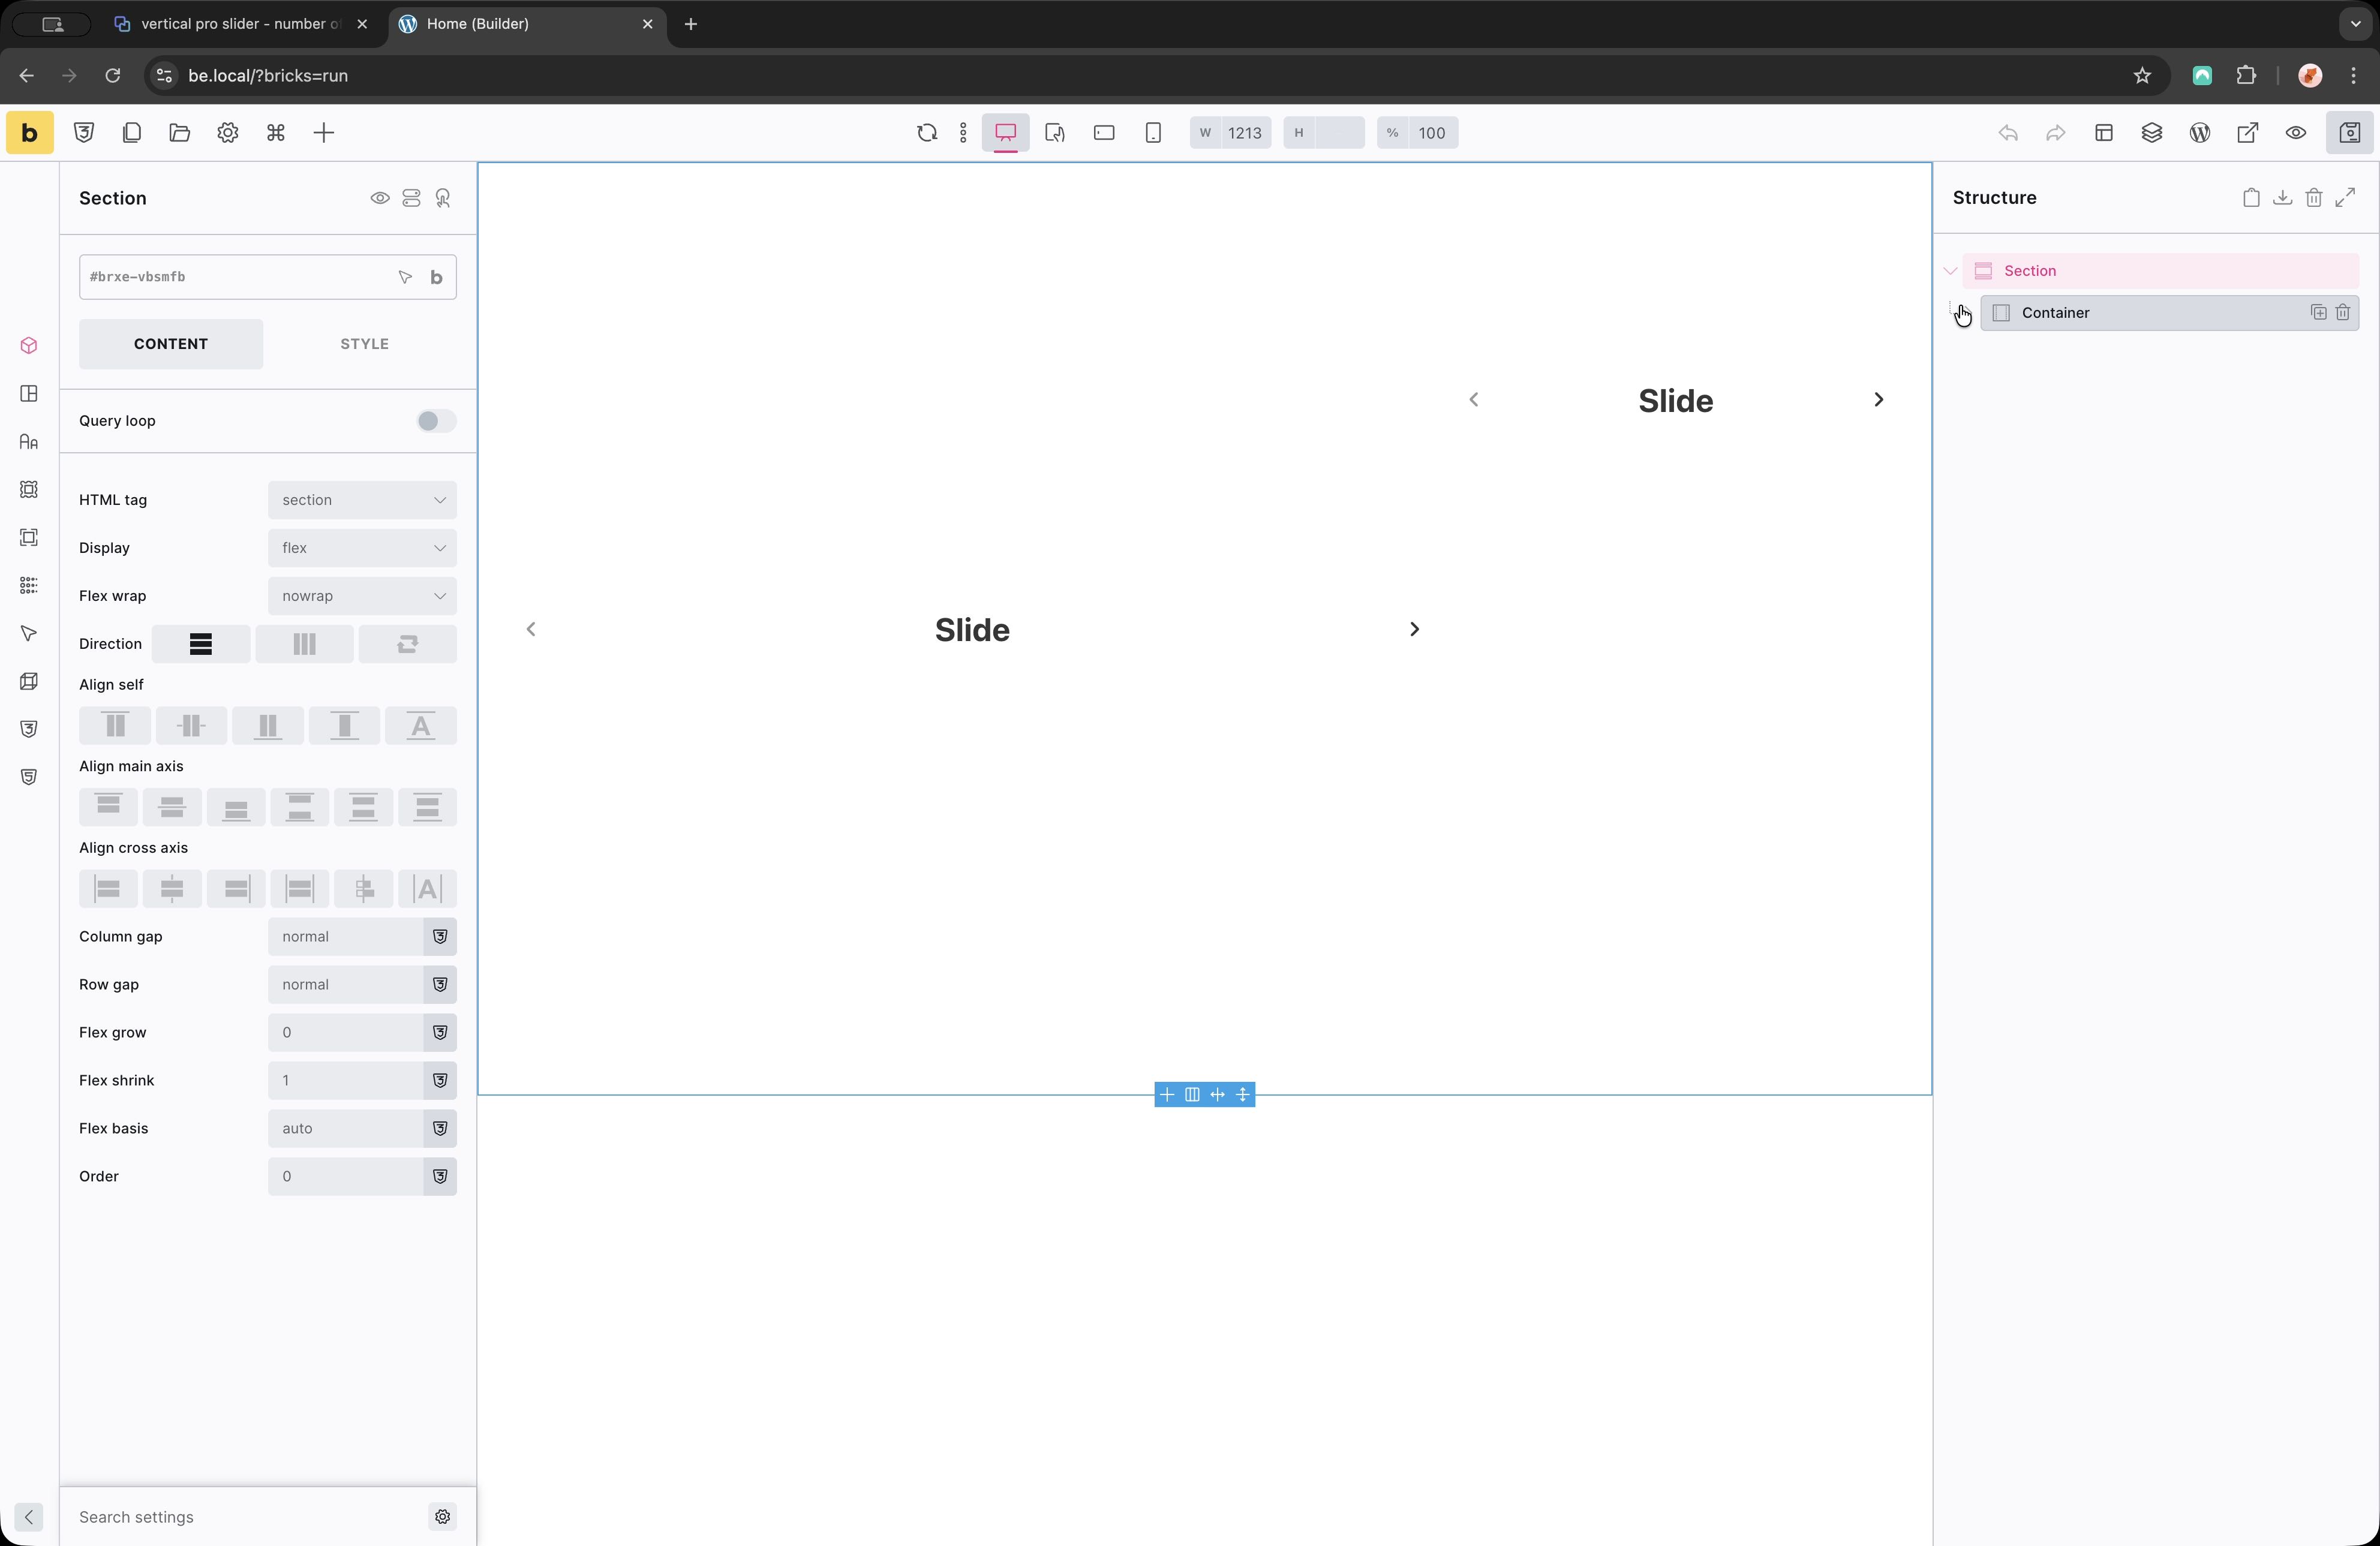
Task: Click the reload canvas icon
Action: point(926,133)
